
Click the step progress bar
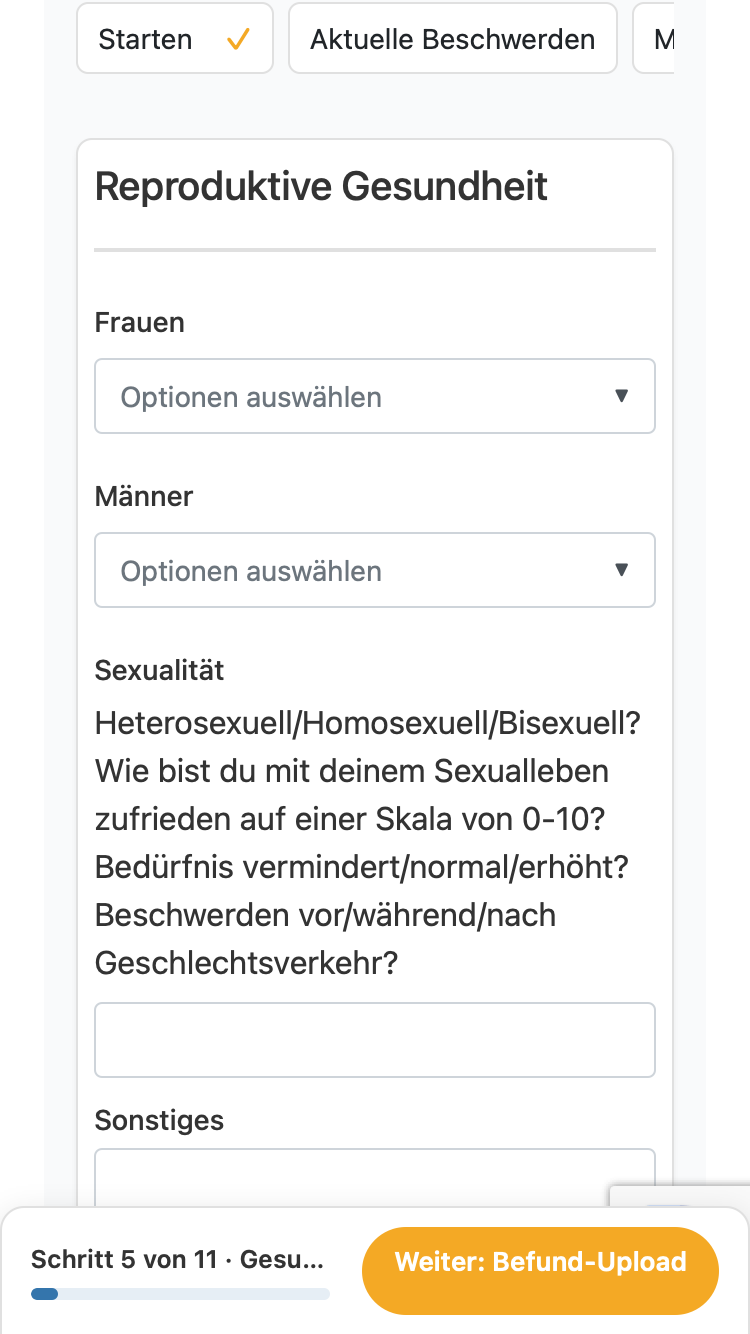point(180,1294)
